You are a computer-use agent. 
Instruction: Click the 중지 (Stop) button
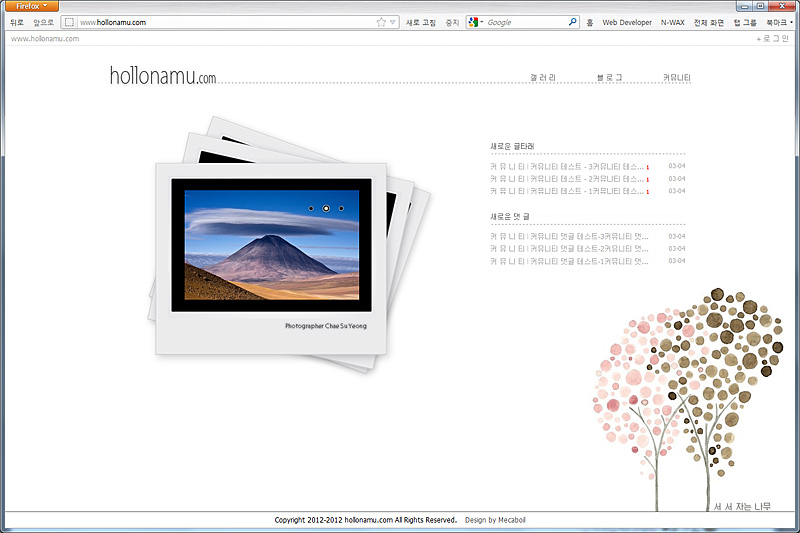[452, 22]
